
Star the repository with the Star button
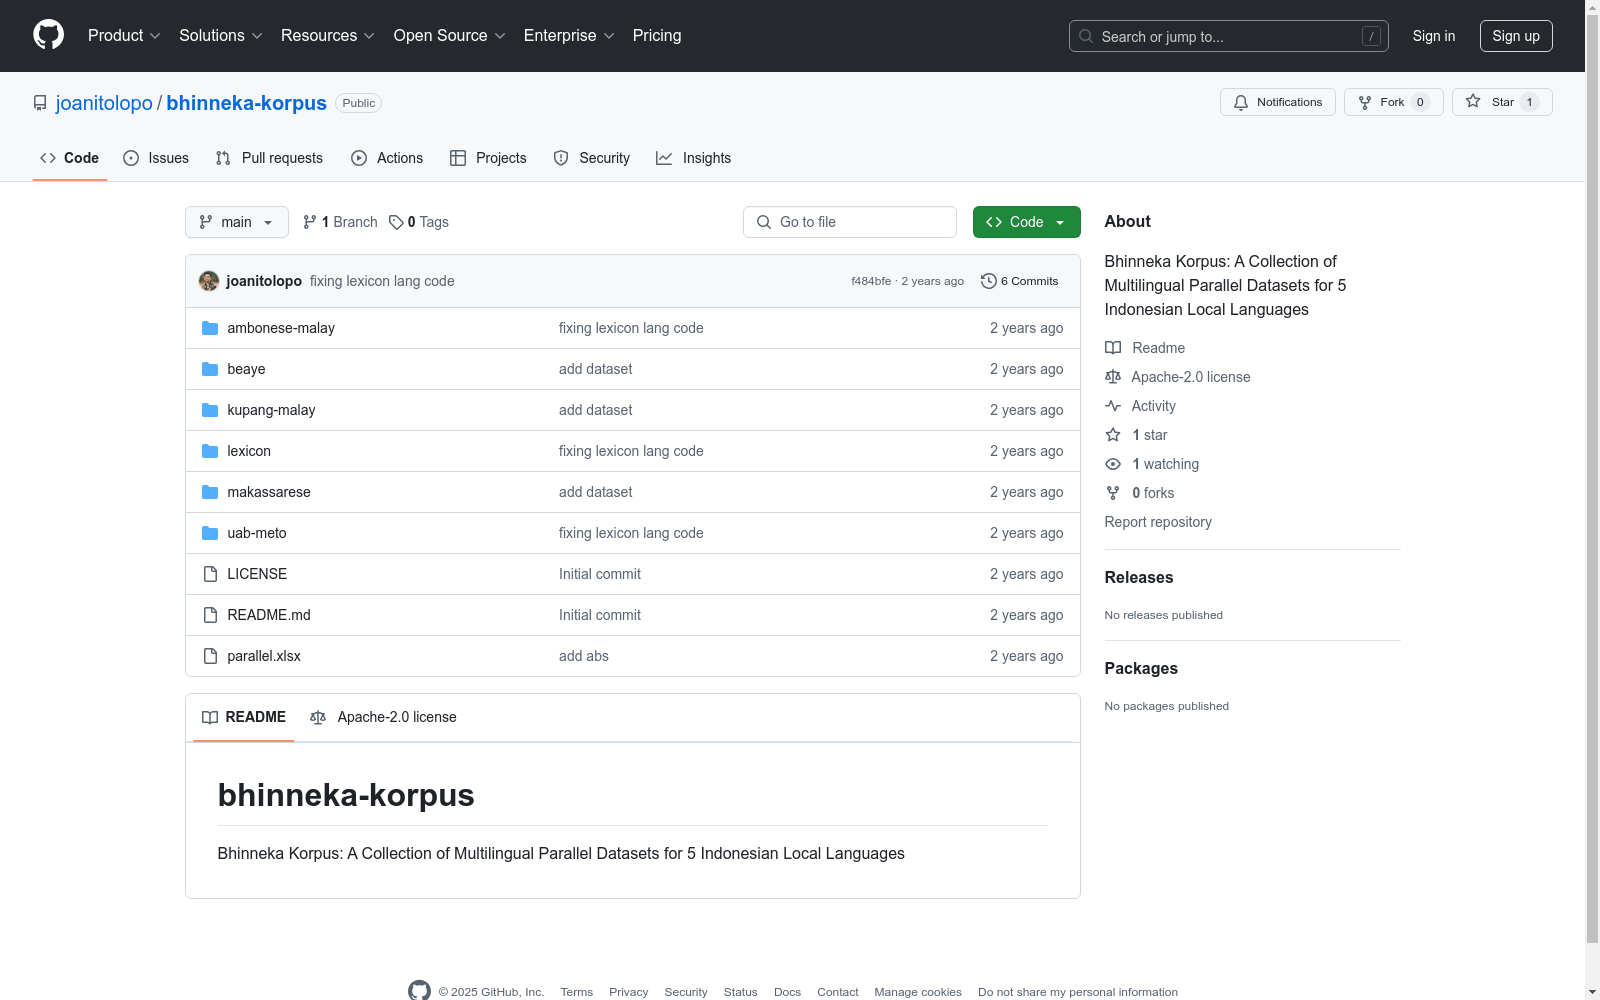coord(1502,102)
